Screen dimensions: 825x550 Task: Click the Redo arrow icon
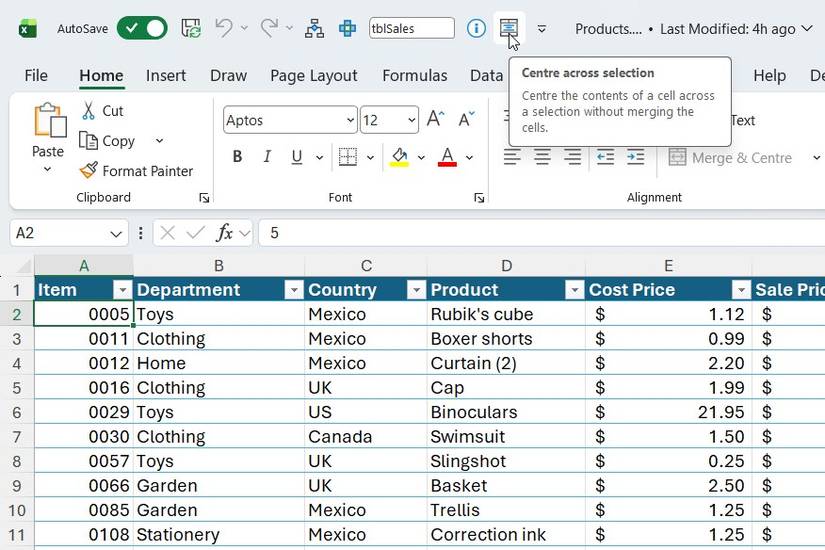269,28
